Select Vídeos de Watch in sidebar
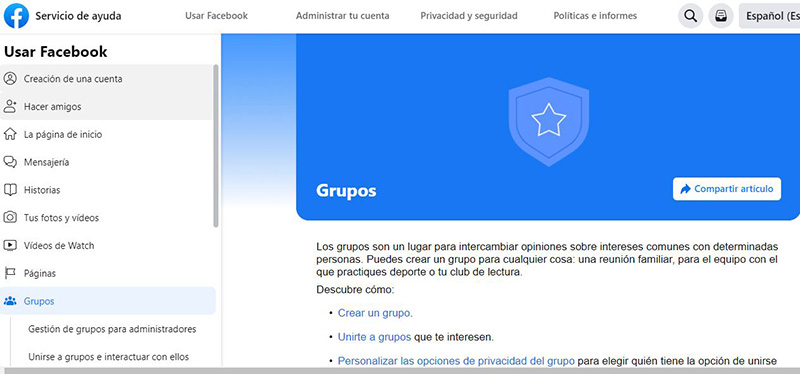Image resolution: width=800 pixels, height=374 pixels. point(108,245)
